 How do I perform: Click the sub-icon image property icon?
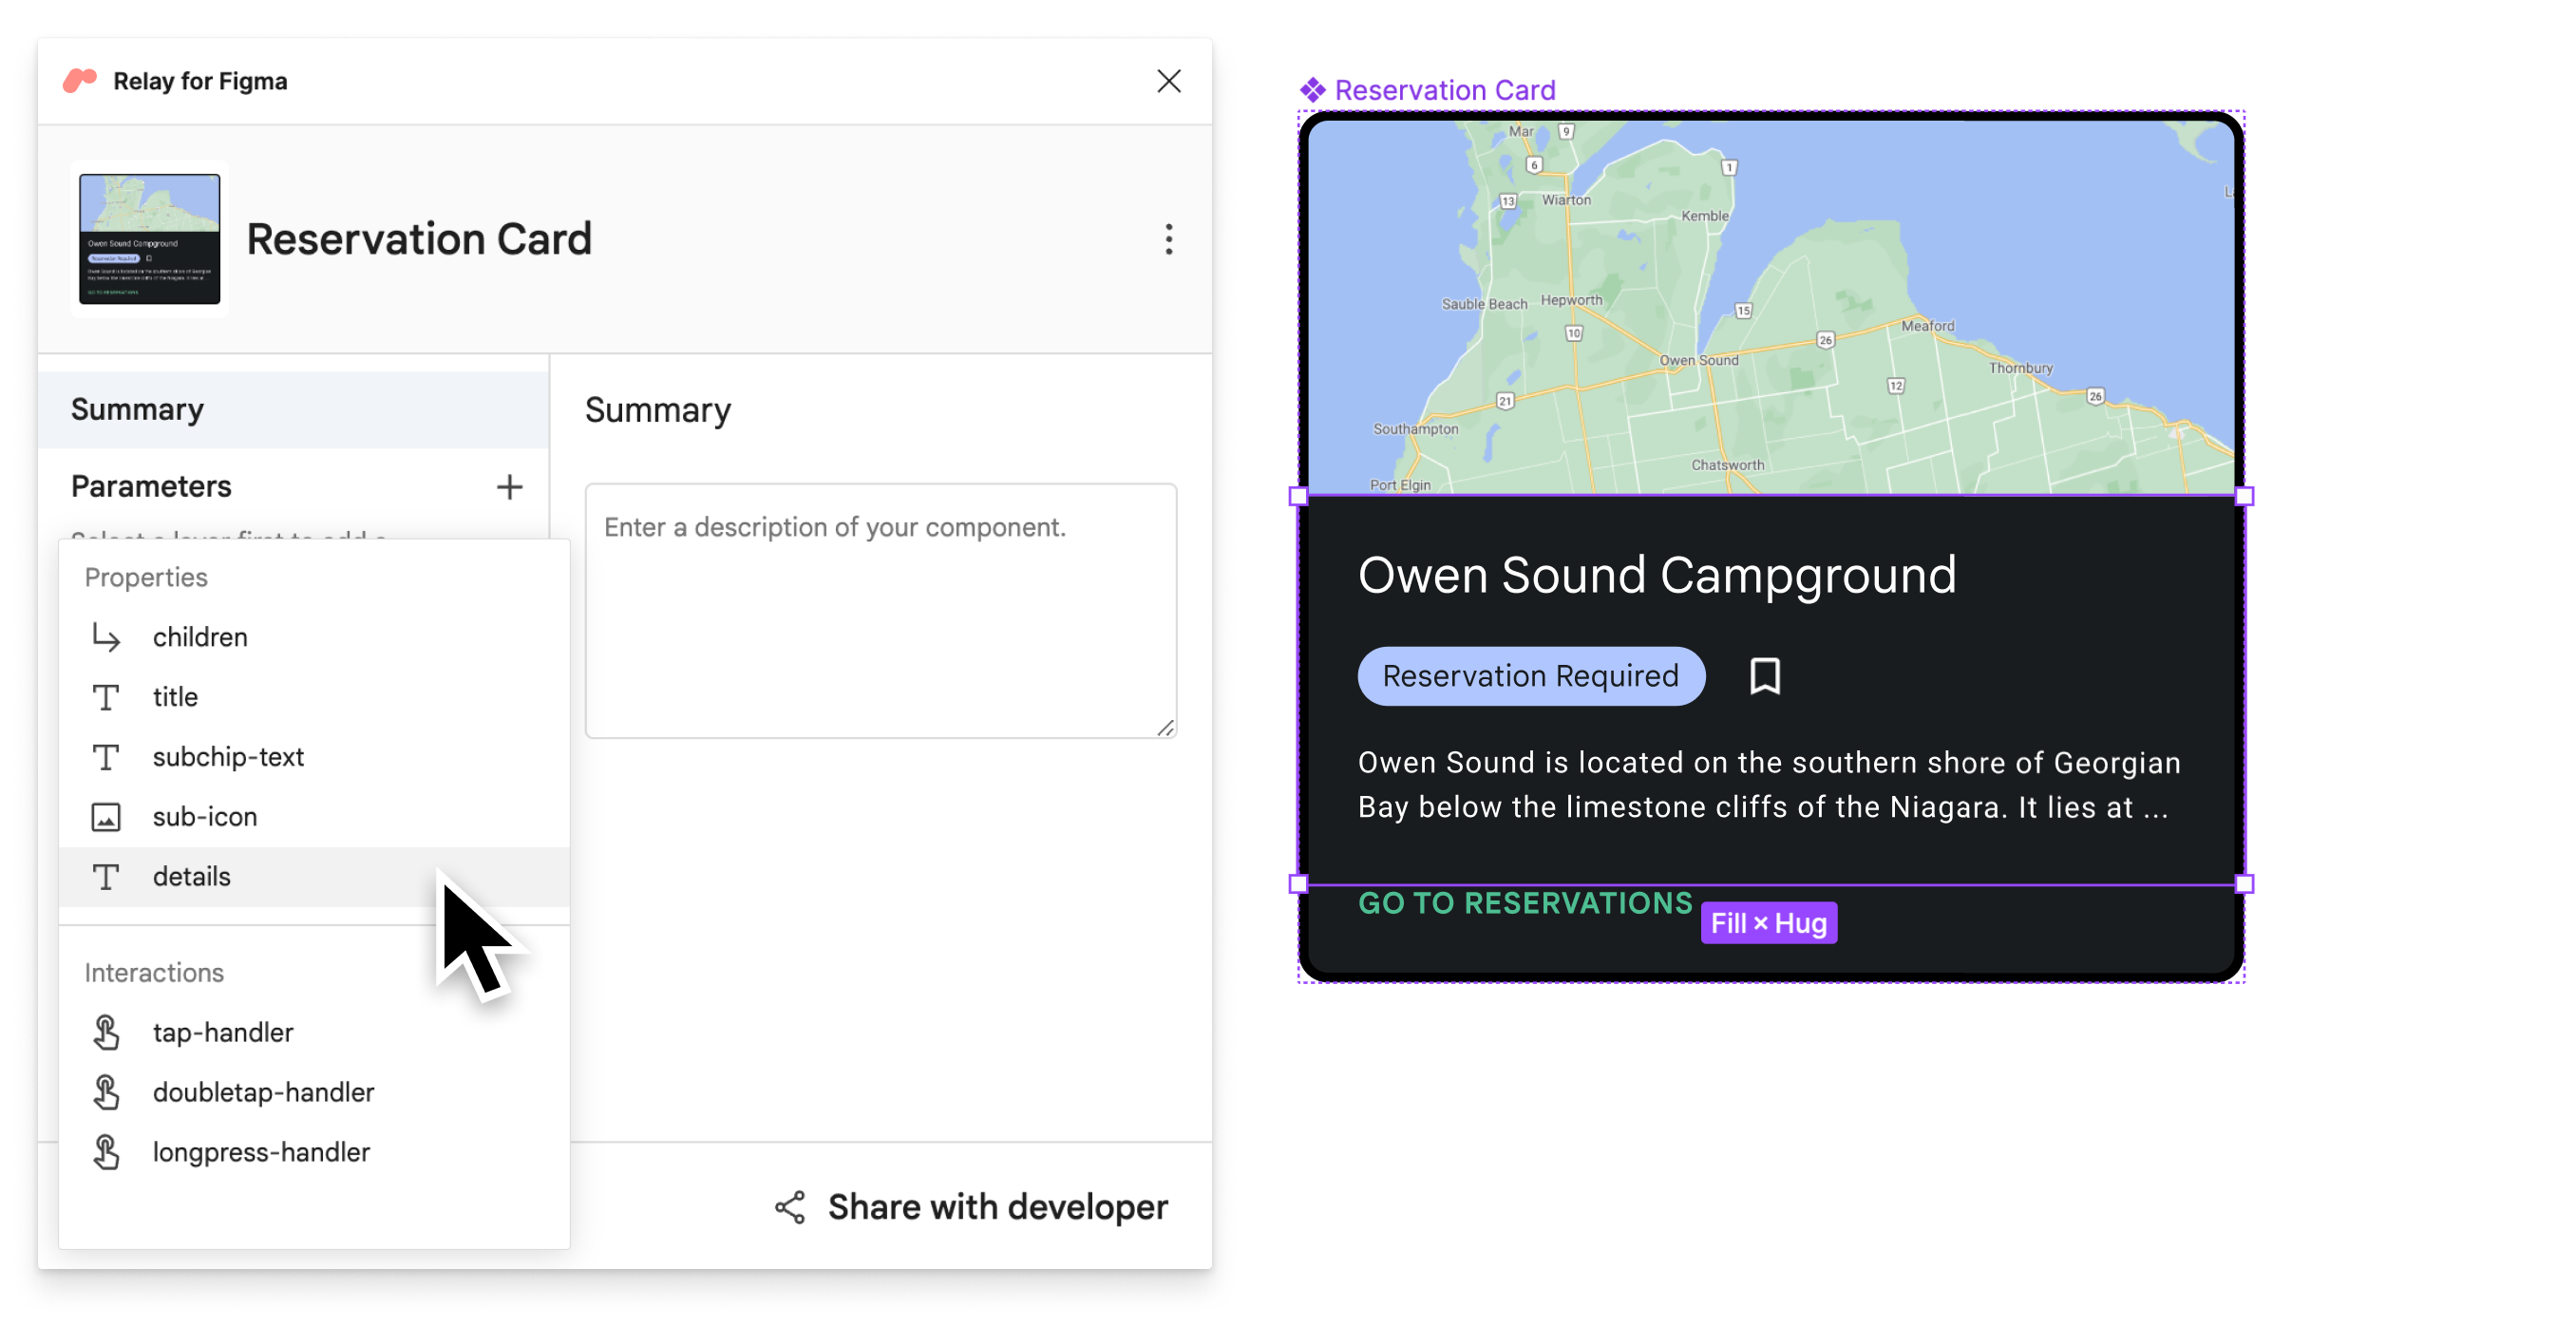tap(106, 815)
